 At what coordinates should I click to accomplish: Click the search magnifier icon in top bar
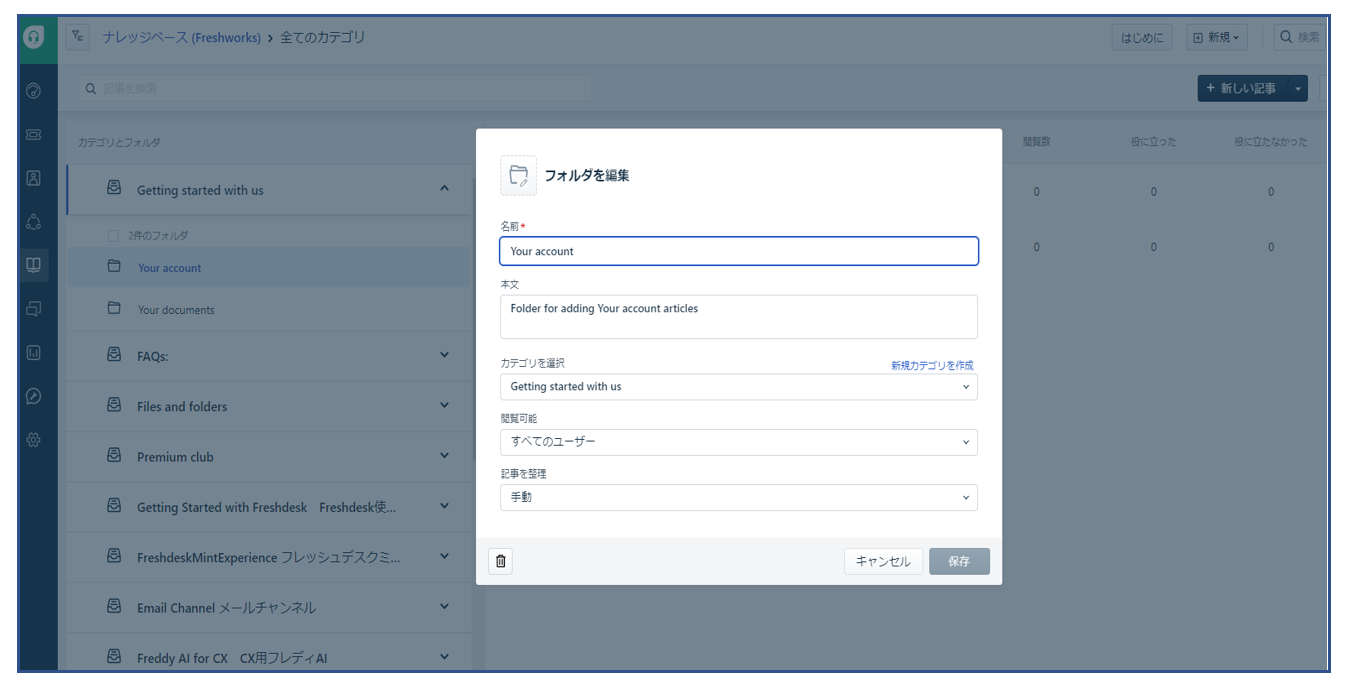coord(1288,37)
